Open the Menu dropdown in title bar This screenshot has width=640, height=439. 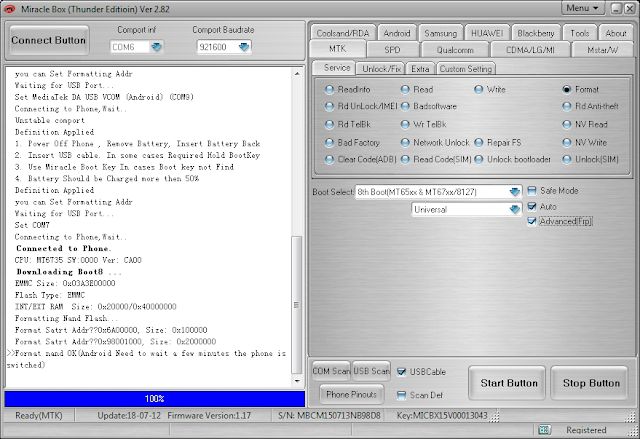click(583, 8)
